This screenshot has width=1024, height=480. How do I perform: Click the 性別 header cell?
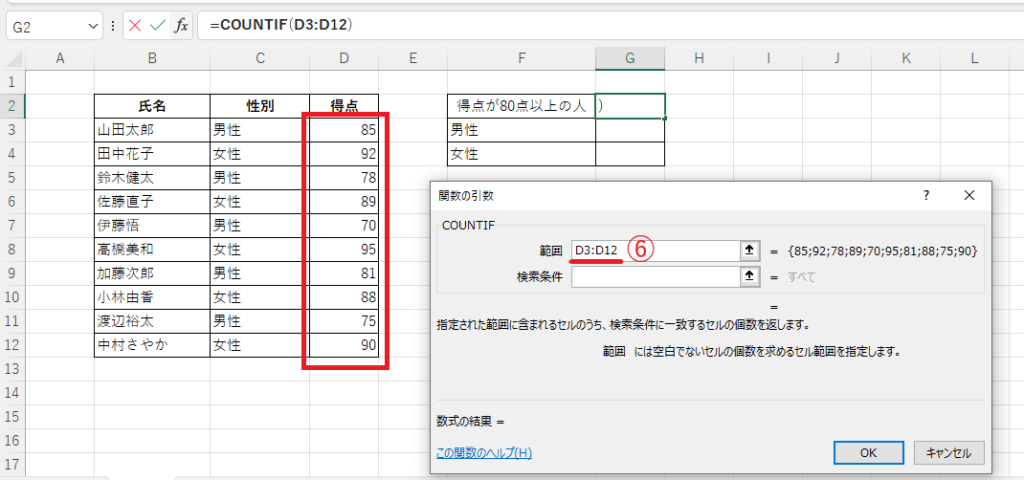pos(260,106)
